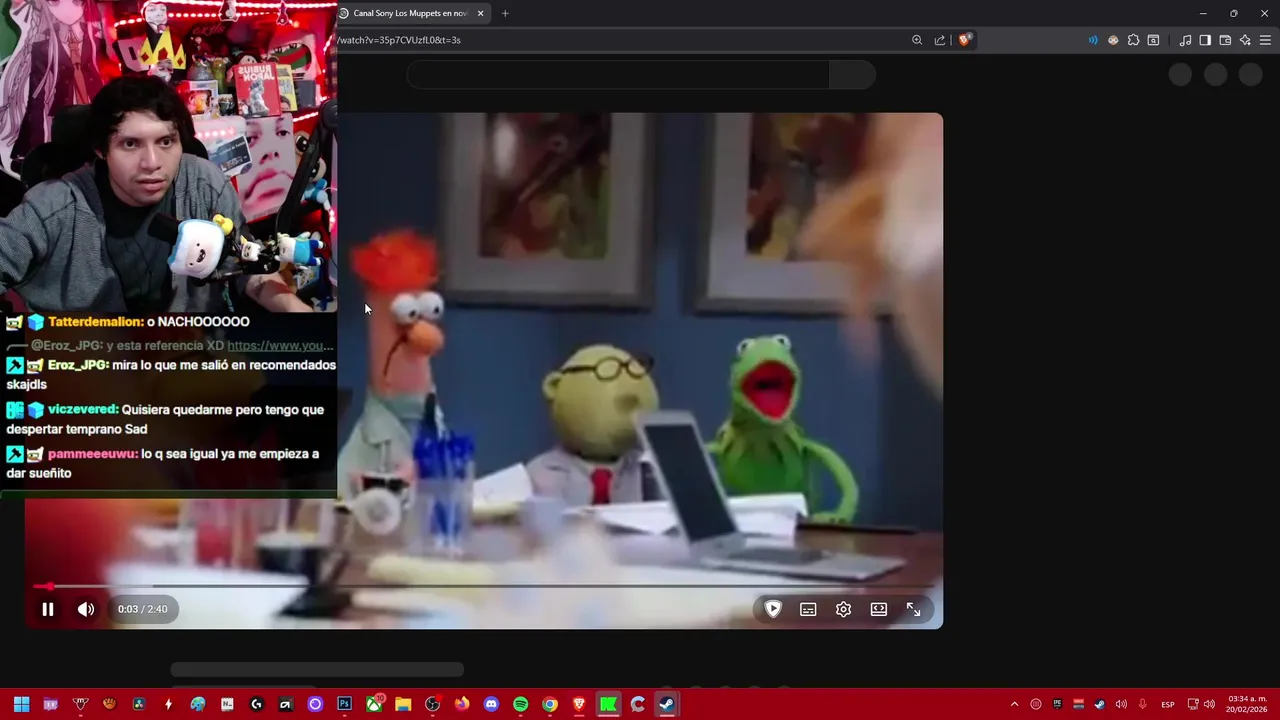Viewport: 1280px width, 720px height.
Task: Open the clock showing 03:34 a. m.
Action: click(1247, 704)
